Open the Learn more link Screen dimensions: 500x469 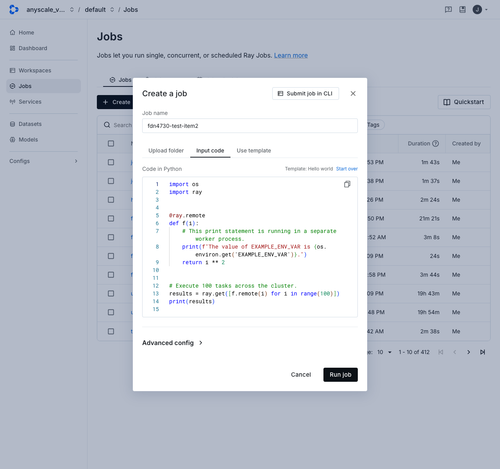pyautogui.click(x=291, y=55)
